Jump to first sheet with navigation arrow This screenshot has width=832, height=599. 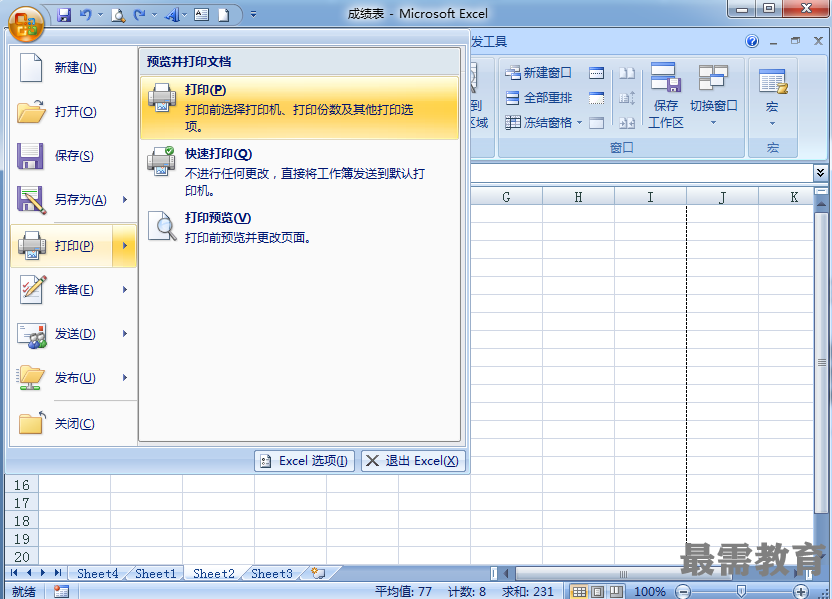[x=14, y=573]
